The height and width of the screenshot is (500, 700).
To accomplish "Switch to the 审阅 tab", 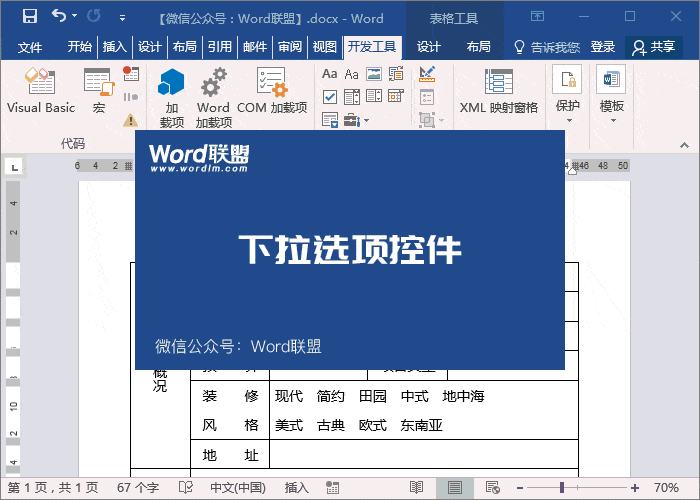I will [x=290, y=47].
